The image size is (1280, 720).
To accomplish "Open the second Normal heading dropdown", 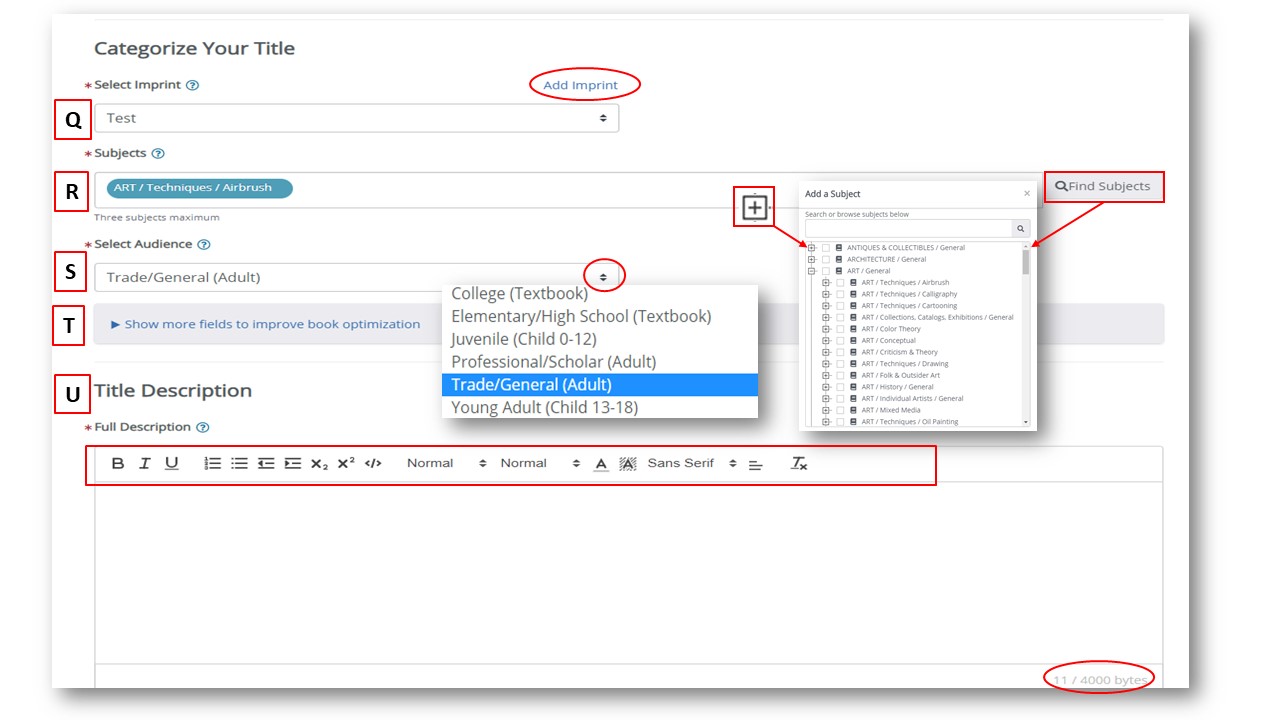I will tap(540, 463).
